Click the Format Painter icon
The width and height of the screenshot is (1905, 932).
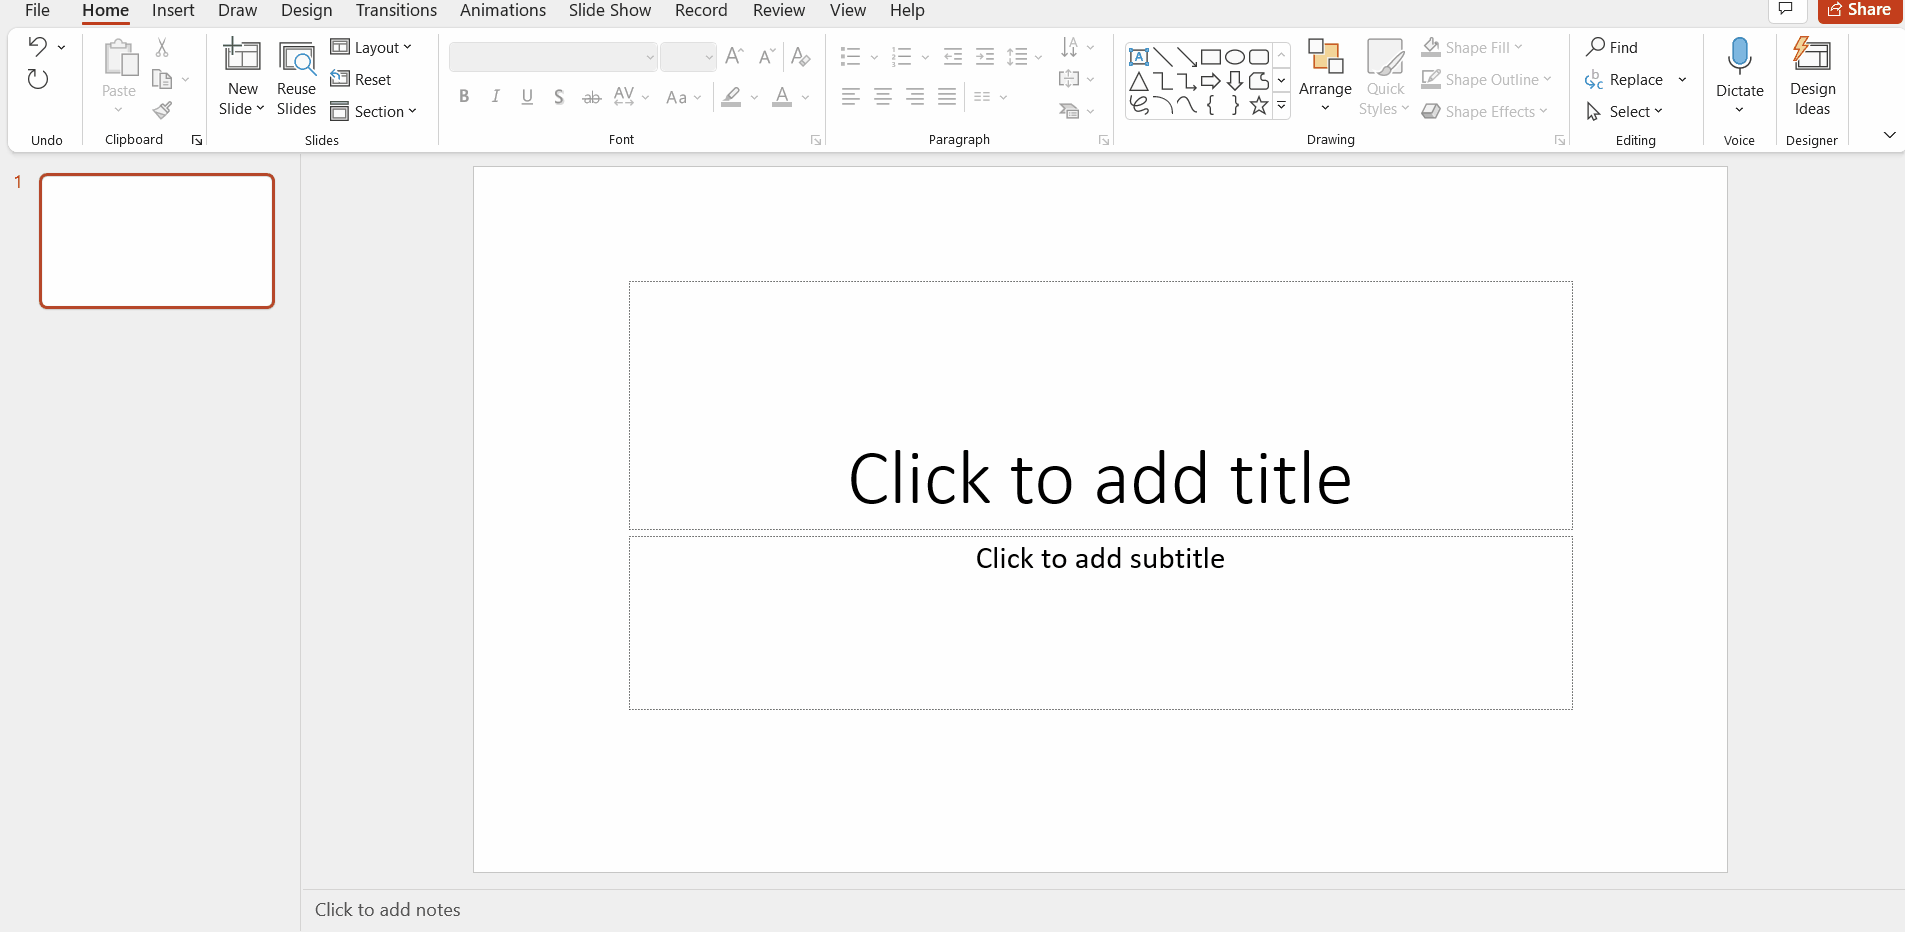pos(163,111)
